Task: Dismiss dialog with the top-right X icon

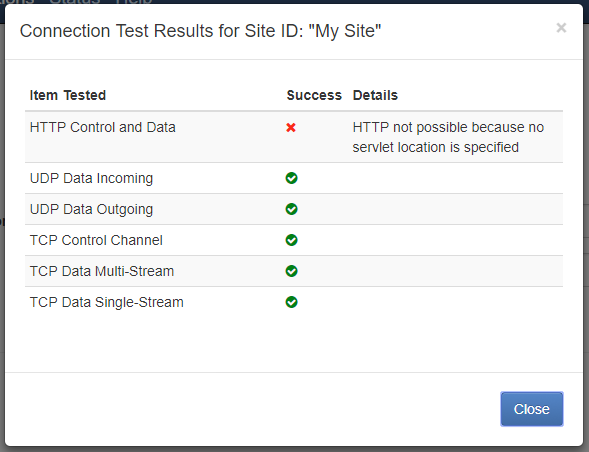Action: [x=561, y=28]
